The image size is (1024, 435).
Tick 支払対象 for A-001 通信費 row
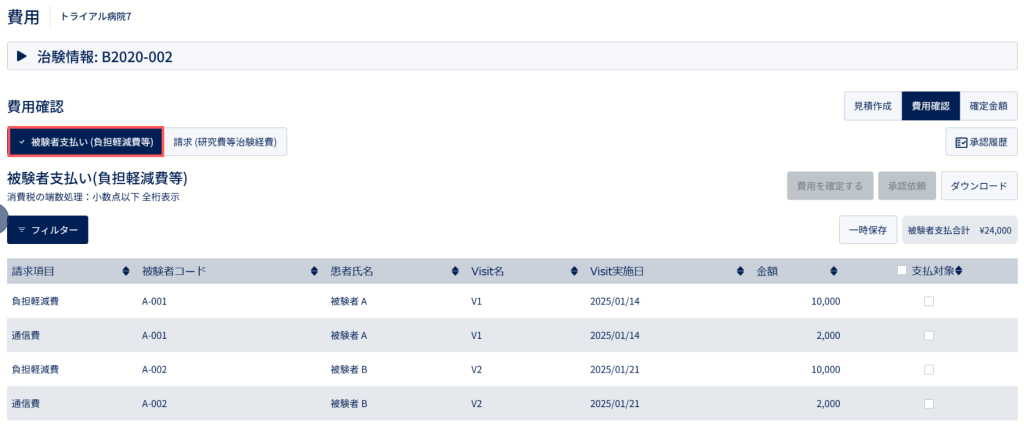point(928,335)
